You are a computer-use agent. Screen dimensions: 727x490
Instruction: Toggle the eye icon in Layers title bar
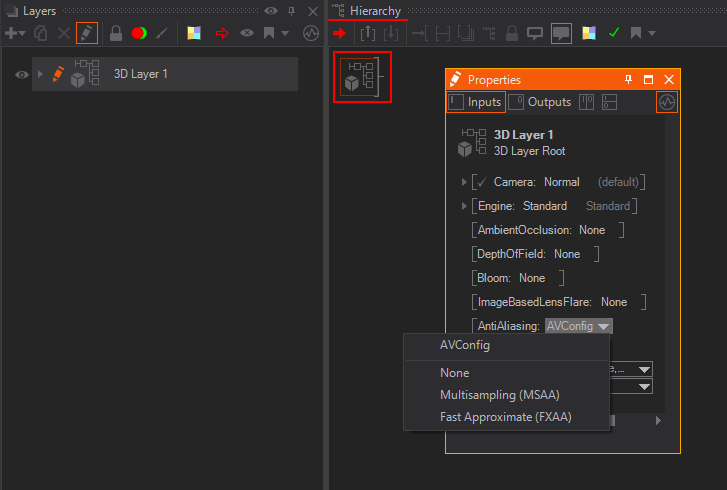point(271,11)
